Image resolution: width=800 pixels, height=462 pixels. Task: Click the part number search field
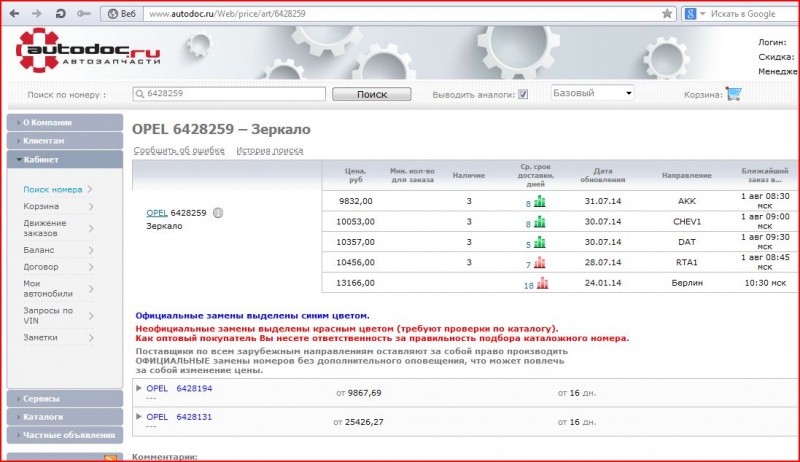(x=229, y=94)
